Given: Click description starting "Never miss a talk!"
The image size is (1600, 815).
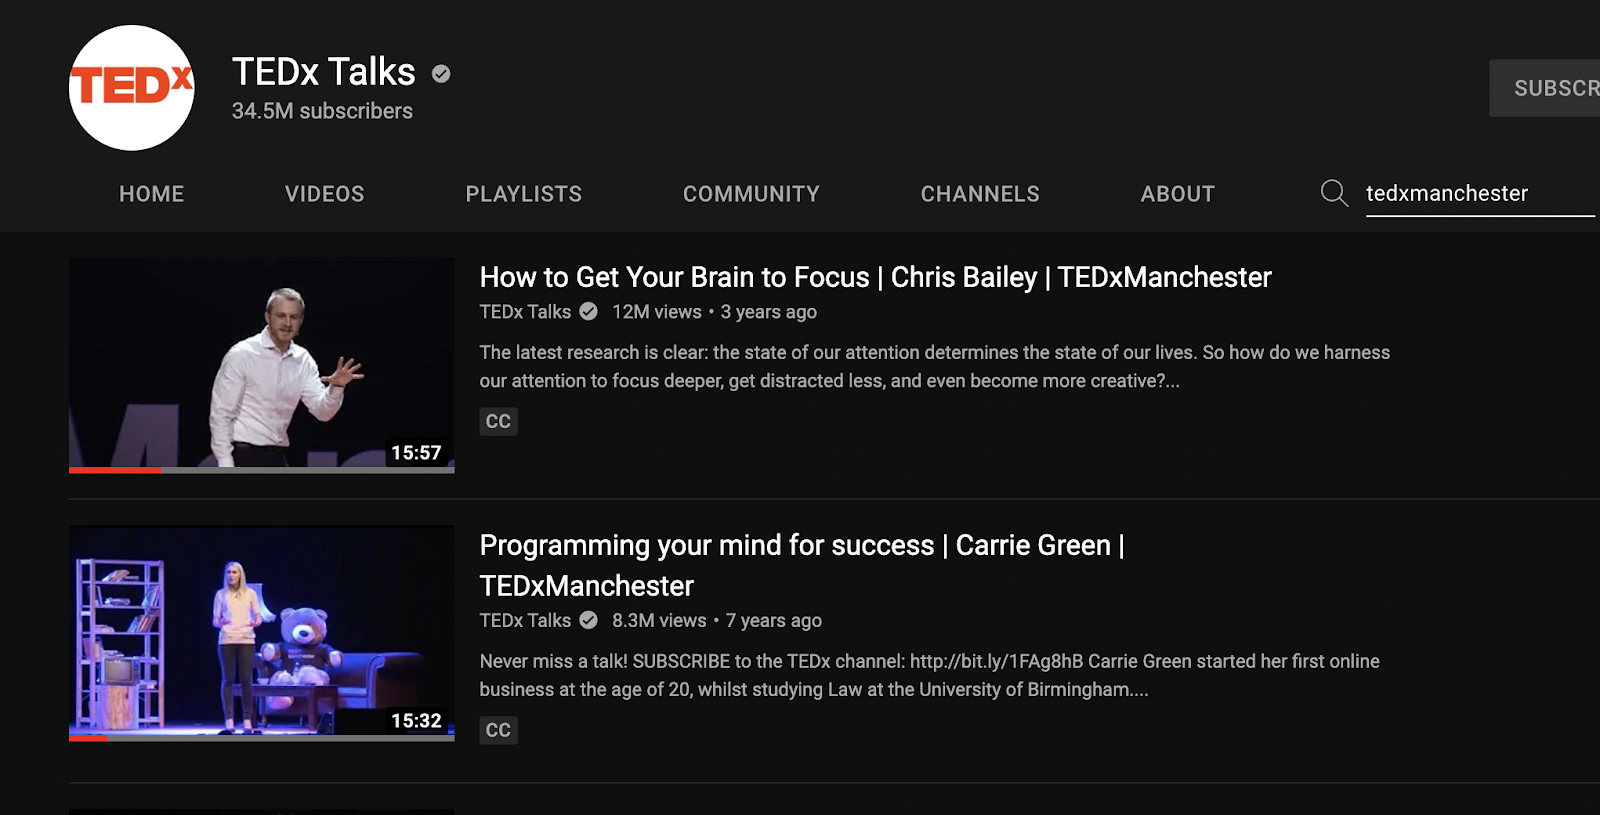Looking at the screenshot, I should 930,675.
